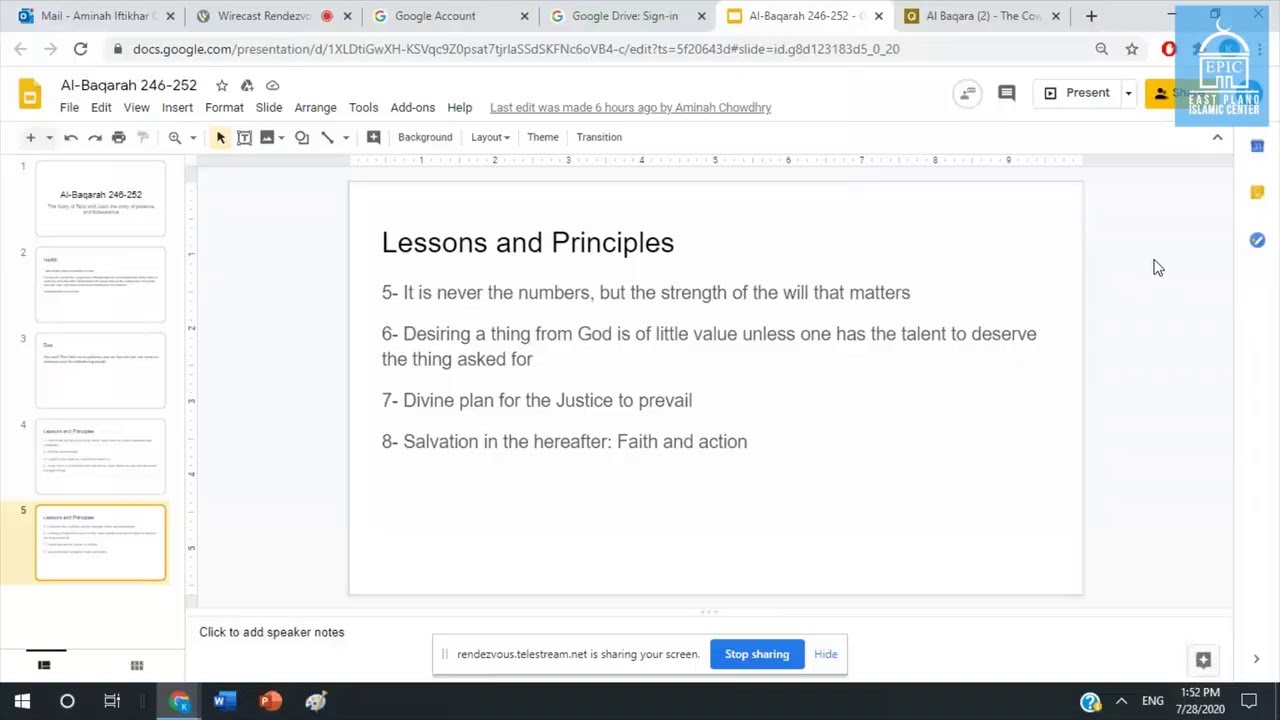Open the Layout dropdown
The height and width of the screenshot is (720, 1280).
click(490, 137)
